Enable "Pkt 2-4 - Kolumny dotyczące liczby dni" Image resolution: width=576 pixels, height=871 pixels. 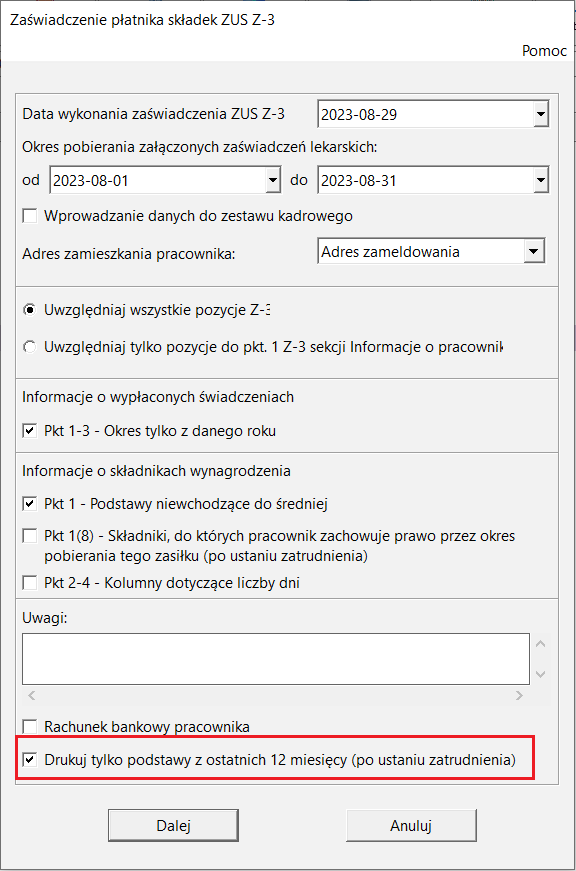point(29,585)
